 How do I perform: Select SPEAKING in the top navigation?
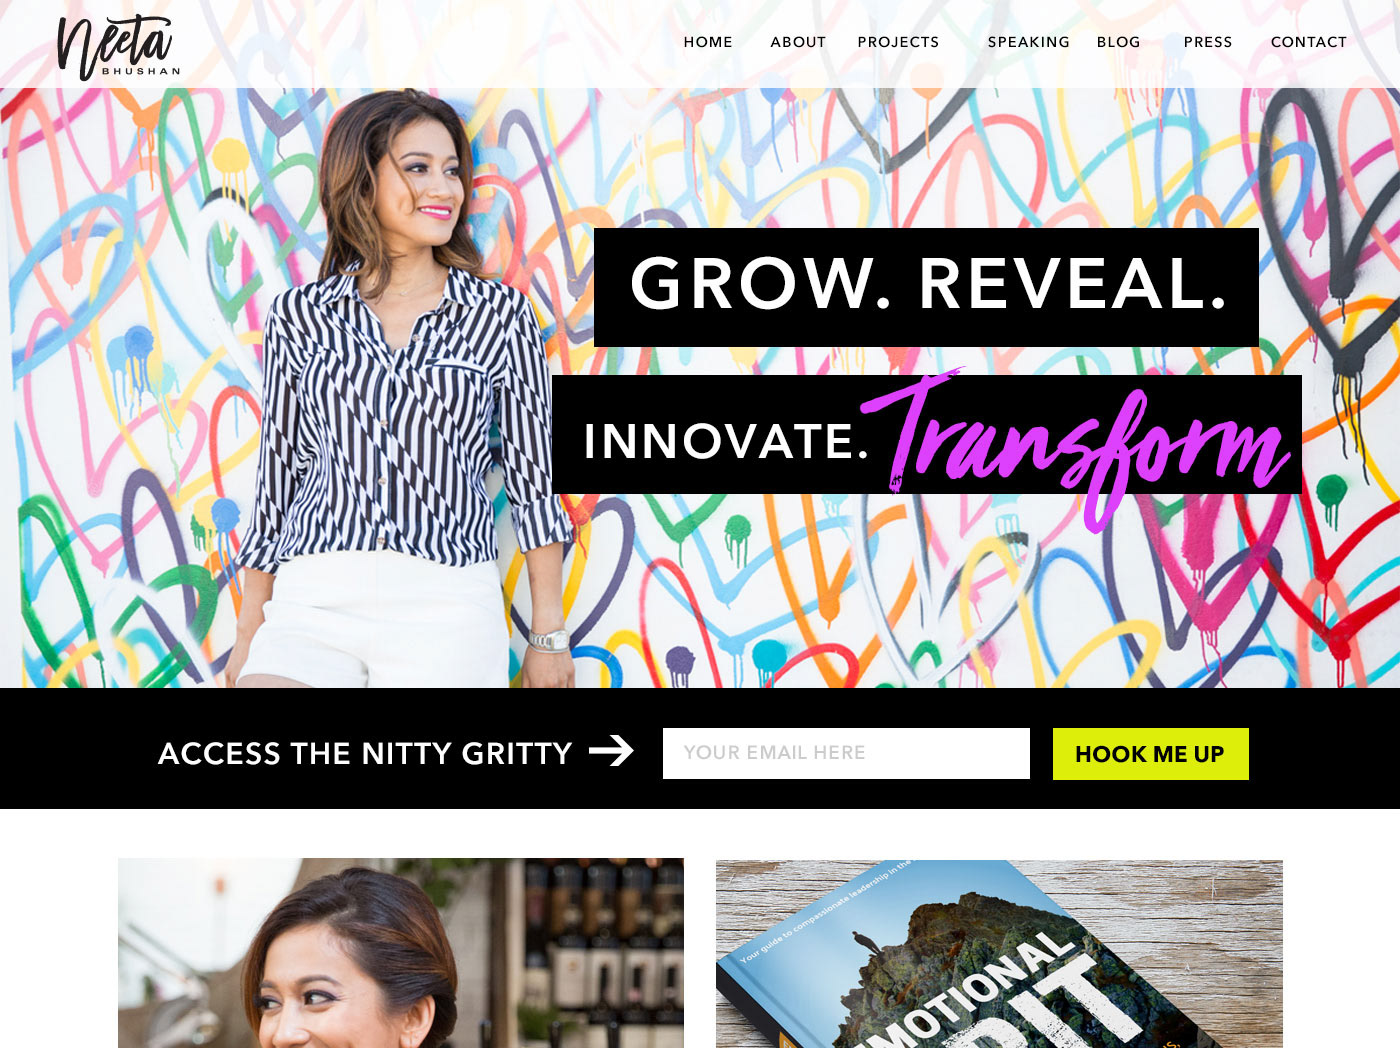pyautogui.click(x=1028, y=42)
